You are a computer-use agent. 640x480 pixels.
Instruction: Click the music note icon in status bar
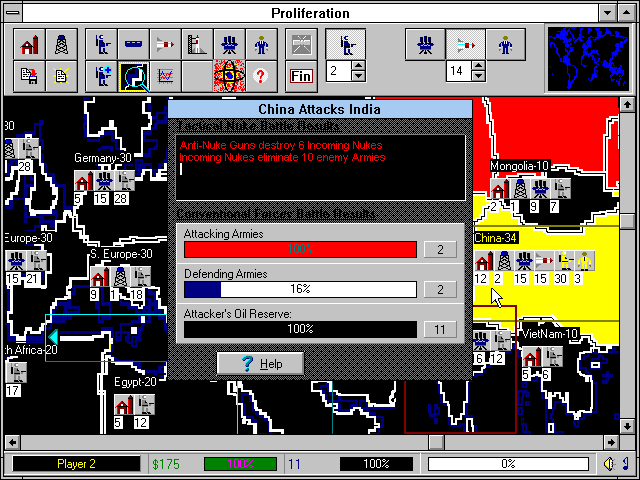[626, 464]
